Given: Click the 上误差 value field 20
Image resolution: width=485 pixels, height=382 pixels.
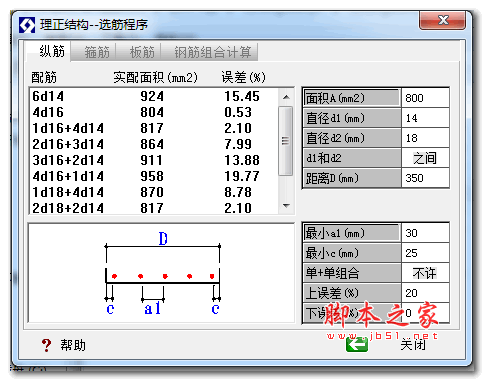Looking at the screenshot, I should pyautogui.click(x=426, y=293).
